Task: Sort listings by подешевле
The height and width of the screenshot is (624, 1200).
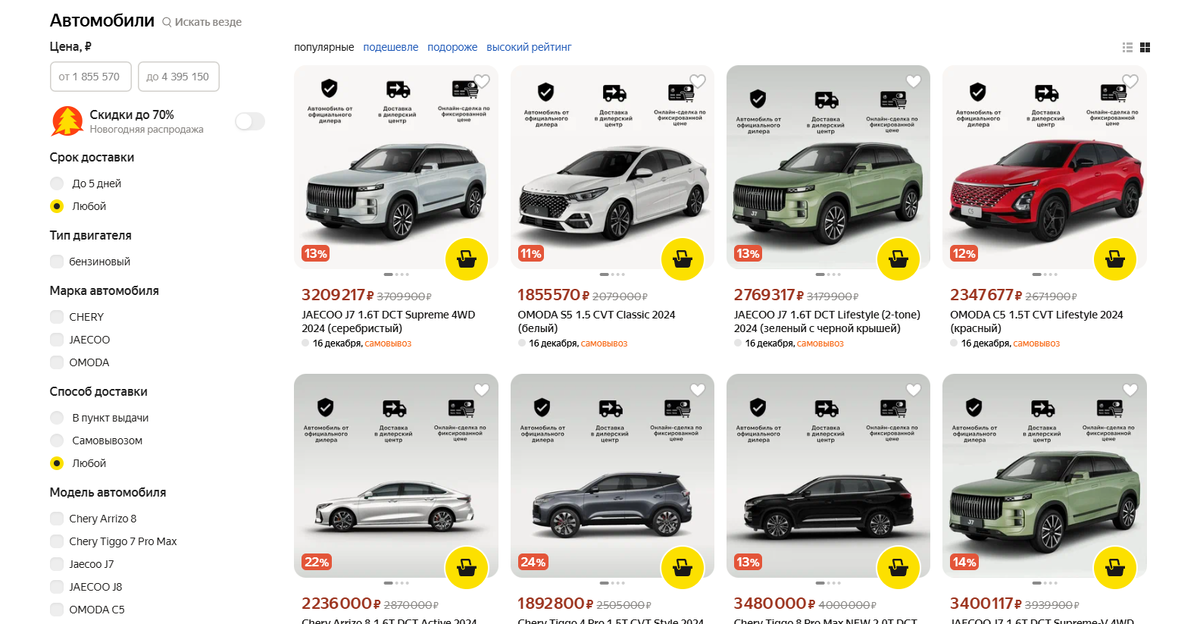Action: pos(391,47)
